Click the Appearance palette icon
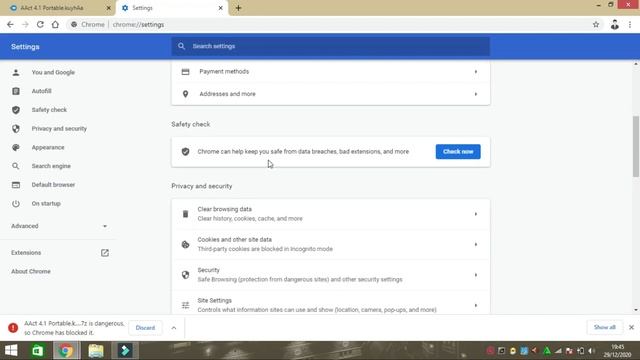Viewport: 640px width, 360px height. click(x=16, y=147)
